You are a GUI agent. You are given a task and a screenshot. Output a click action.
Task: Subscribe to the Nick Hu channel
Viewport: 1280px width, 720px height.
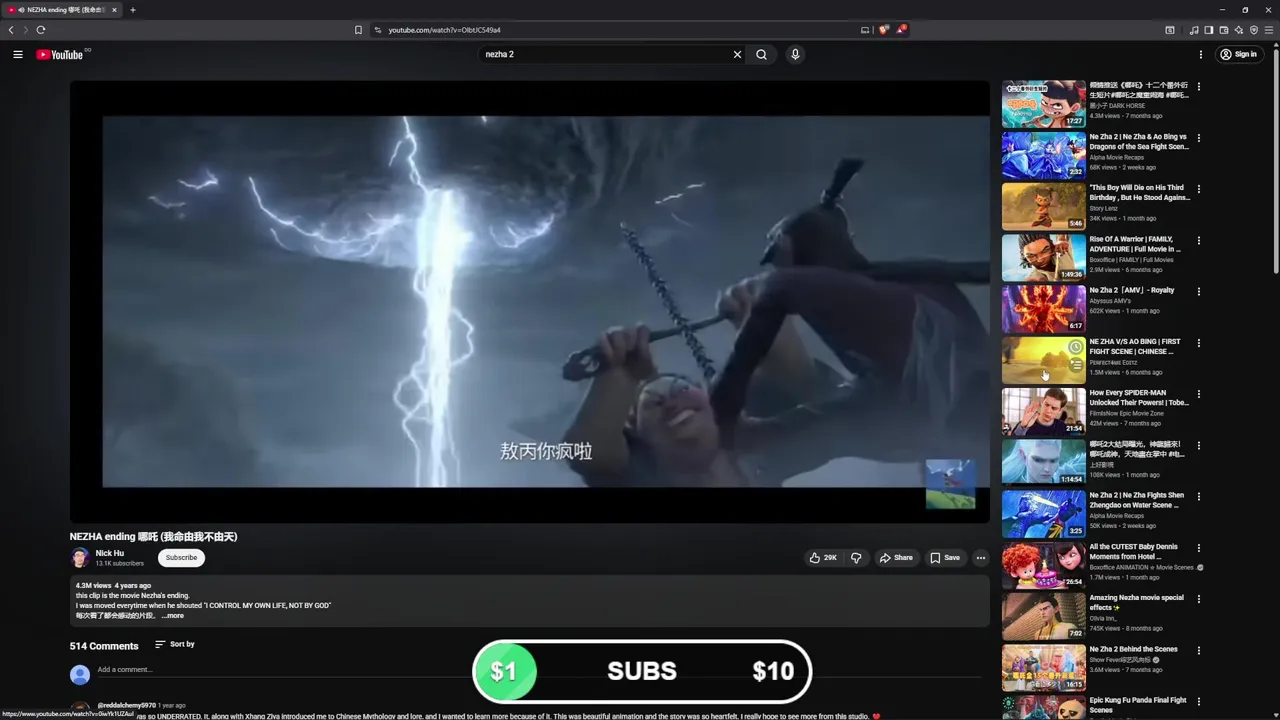181,558
